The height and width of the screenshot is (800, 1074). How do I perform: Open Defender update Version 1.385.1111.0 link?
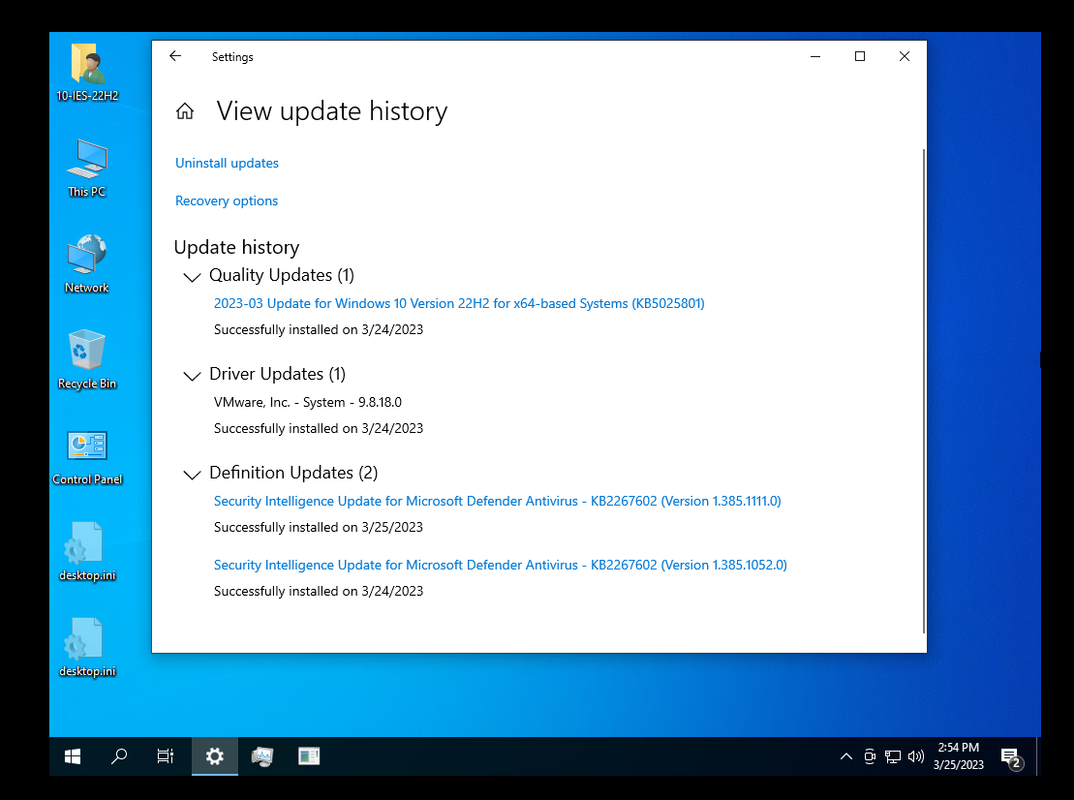click(497, 501)
